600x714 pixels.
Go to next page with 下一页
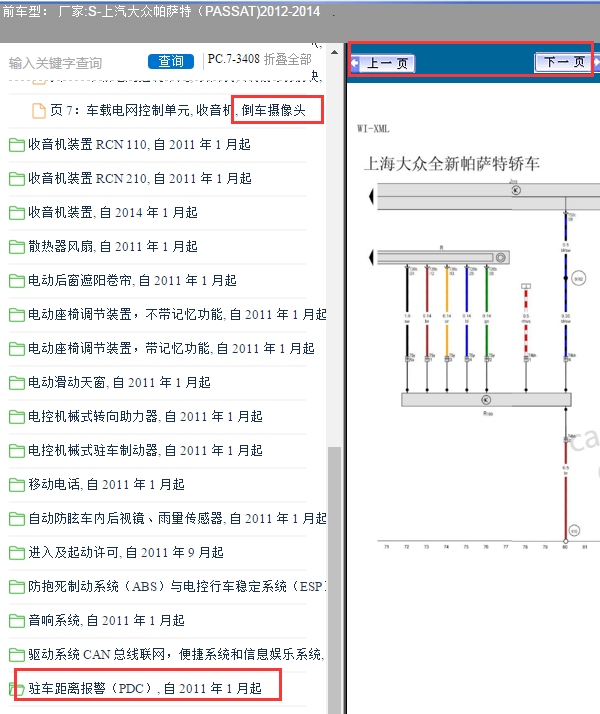(x=564, y=61)
